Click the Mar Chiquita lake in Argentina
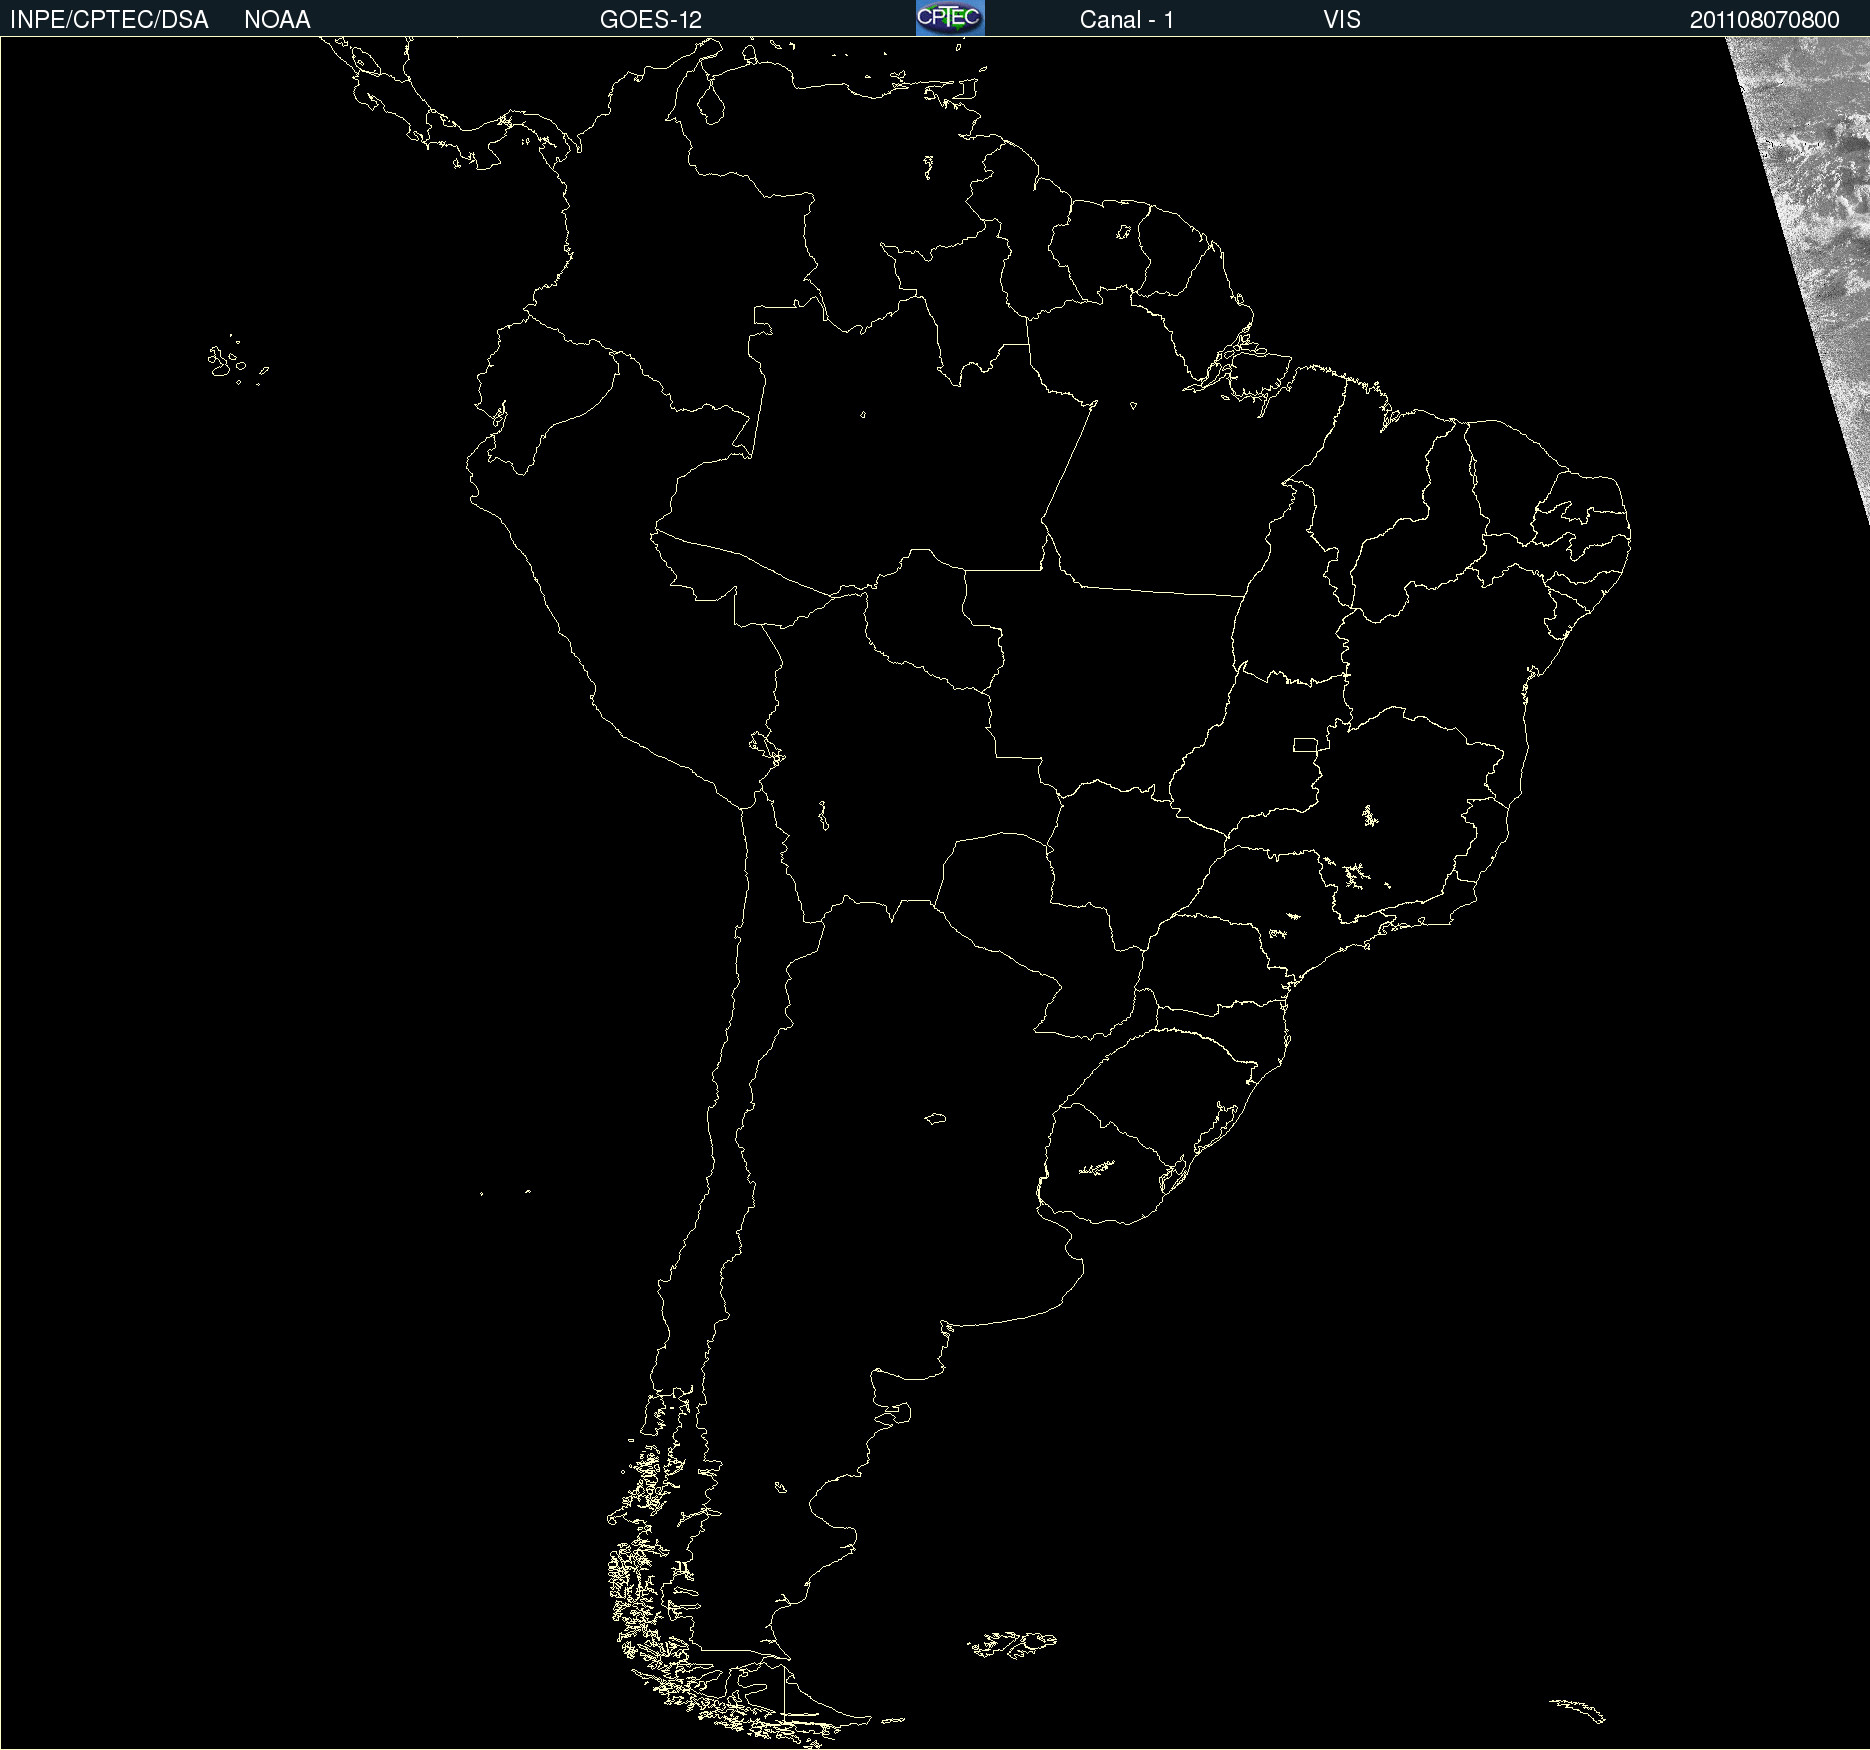 pos(935,1118)
